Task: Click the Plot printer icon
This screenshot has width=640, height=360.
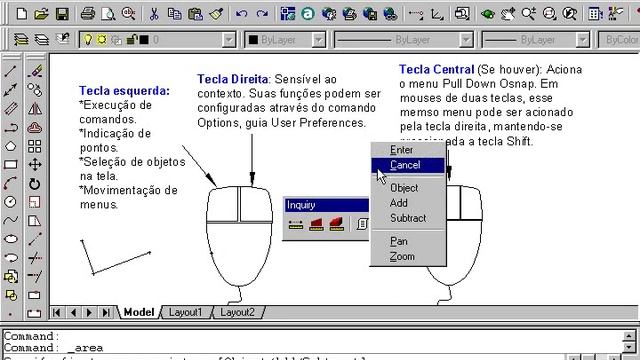Action: (x=87, y=14)
